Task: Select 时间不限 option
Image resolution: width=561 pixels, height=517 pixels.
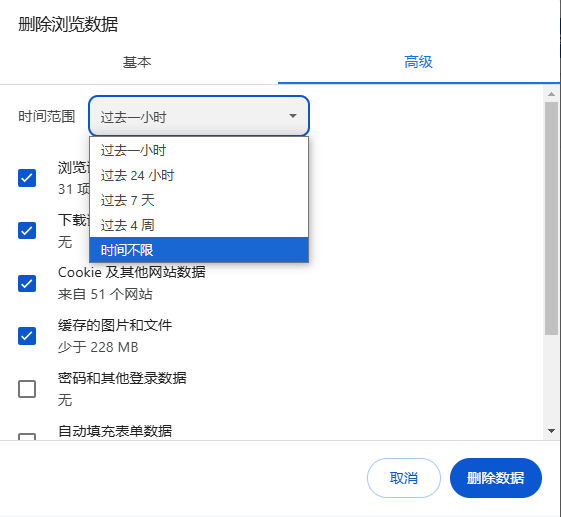Action: (x=199, y=250)
